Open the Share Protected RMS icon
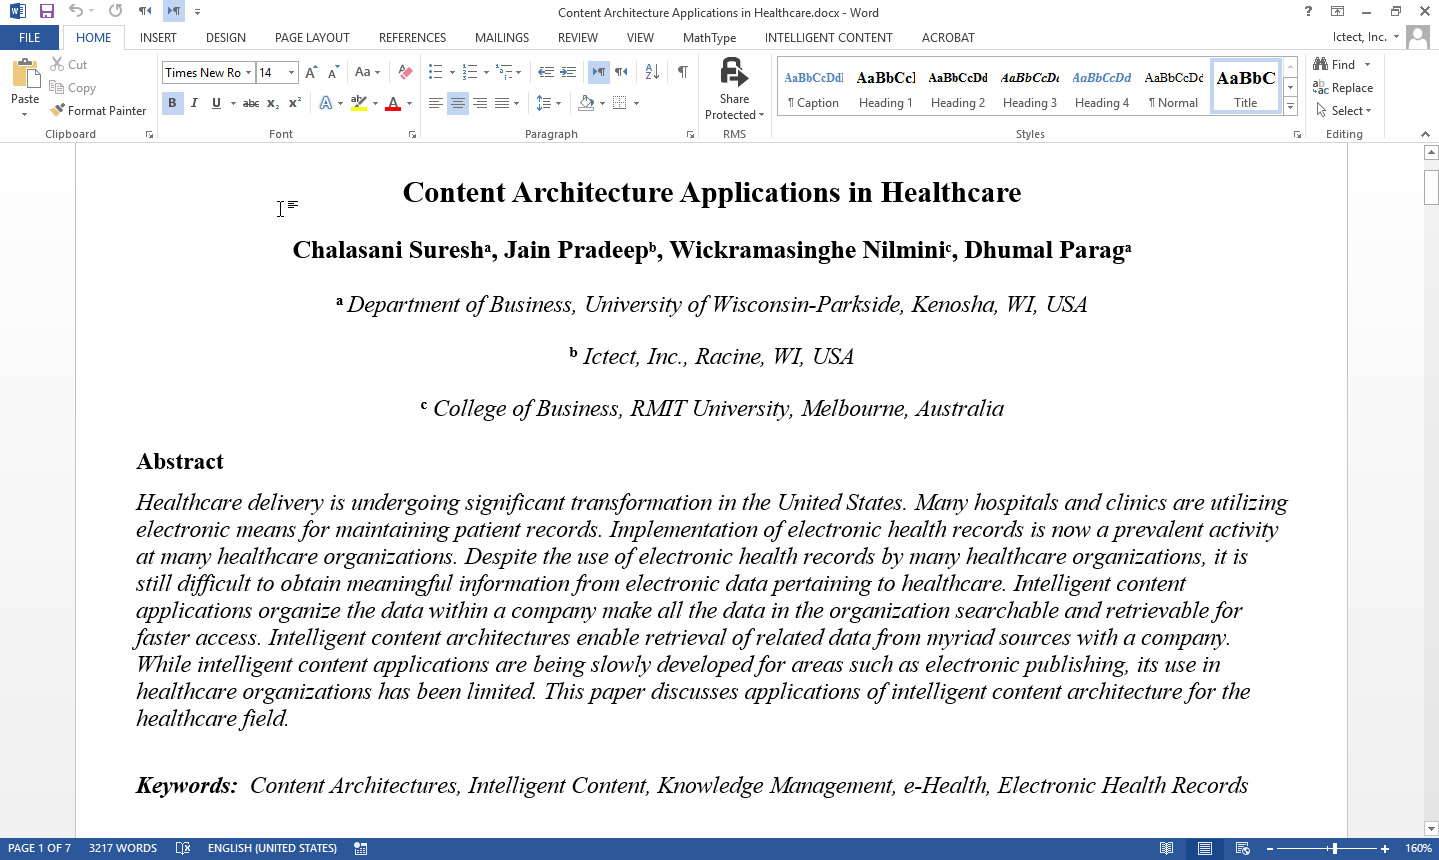 pyautogui.click(x=734, y=89)
